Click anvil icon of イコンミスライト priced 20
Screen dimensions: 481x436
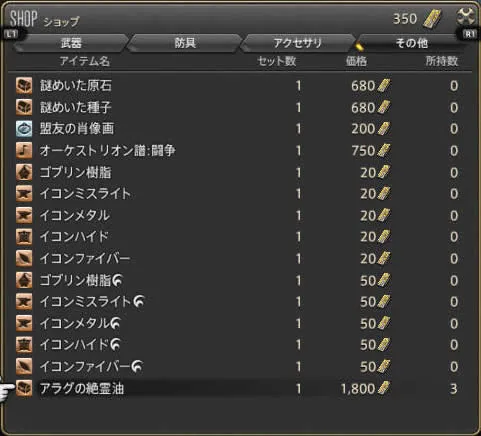(x=24, y=194)
